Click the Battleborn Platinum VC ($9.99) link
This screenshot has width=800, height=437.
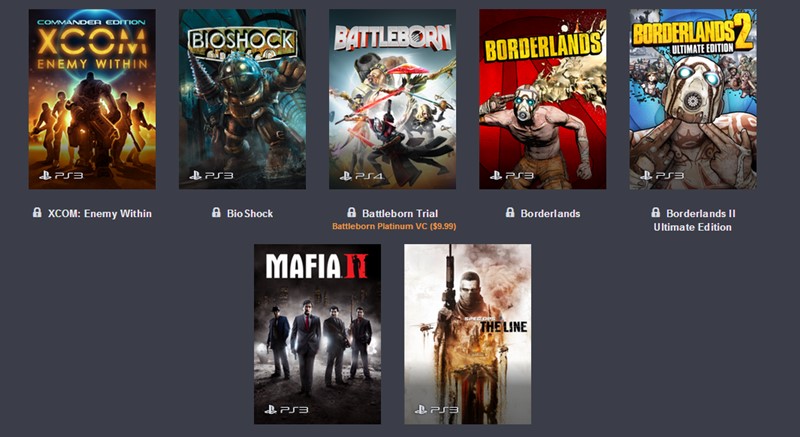(x=394, y=226)
